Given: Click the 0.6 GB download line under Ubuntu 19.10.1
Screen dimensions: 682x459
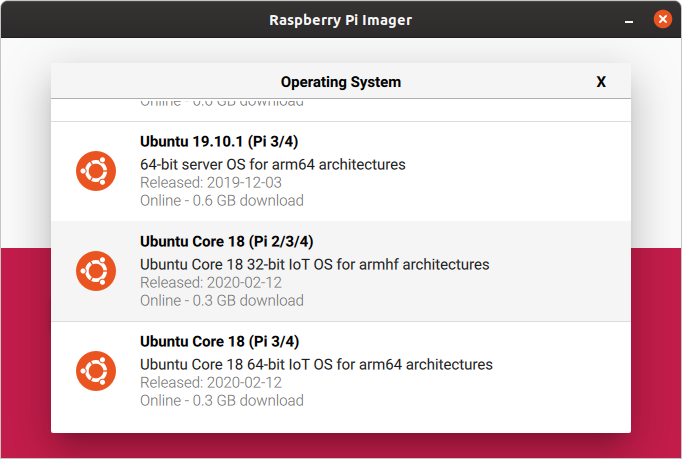Looking at the screenshot, I should pyautogui.click(x=221, y=200).
